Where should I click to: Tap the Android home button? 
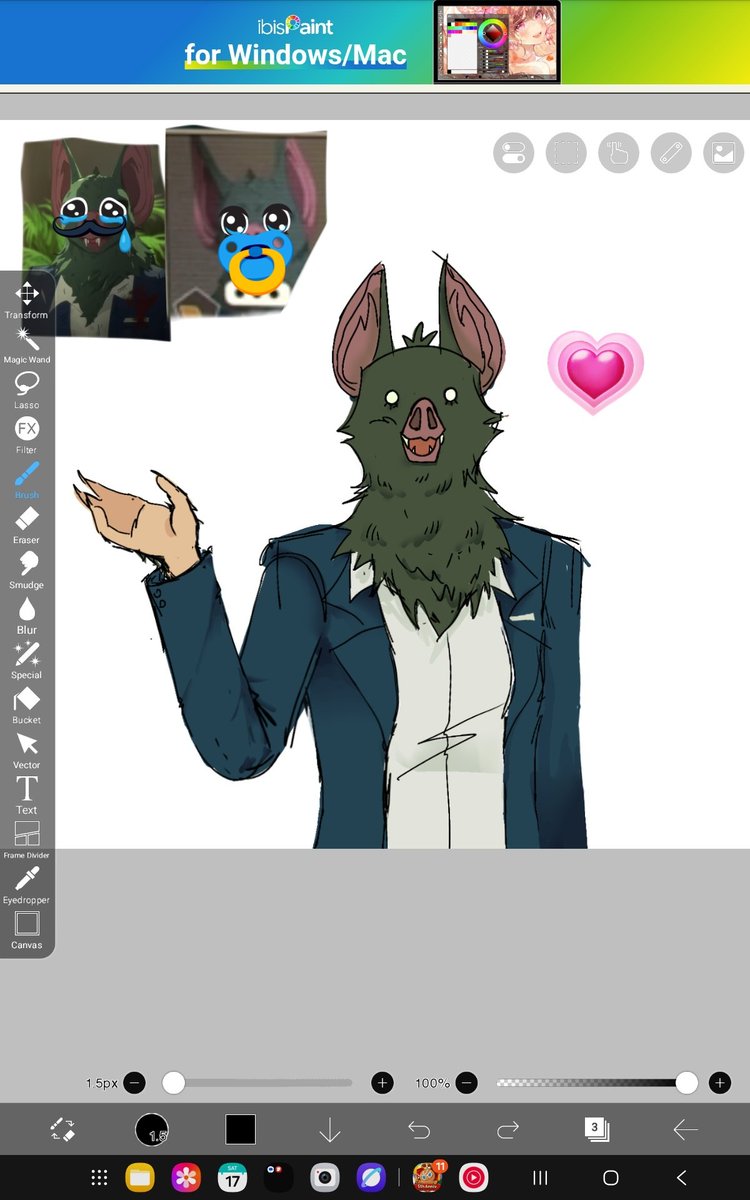point(611,1178)
